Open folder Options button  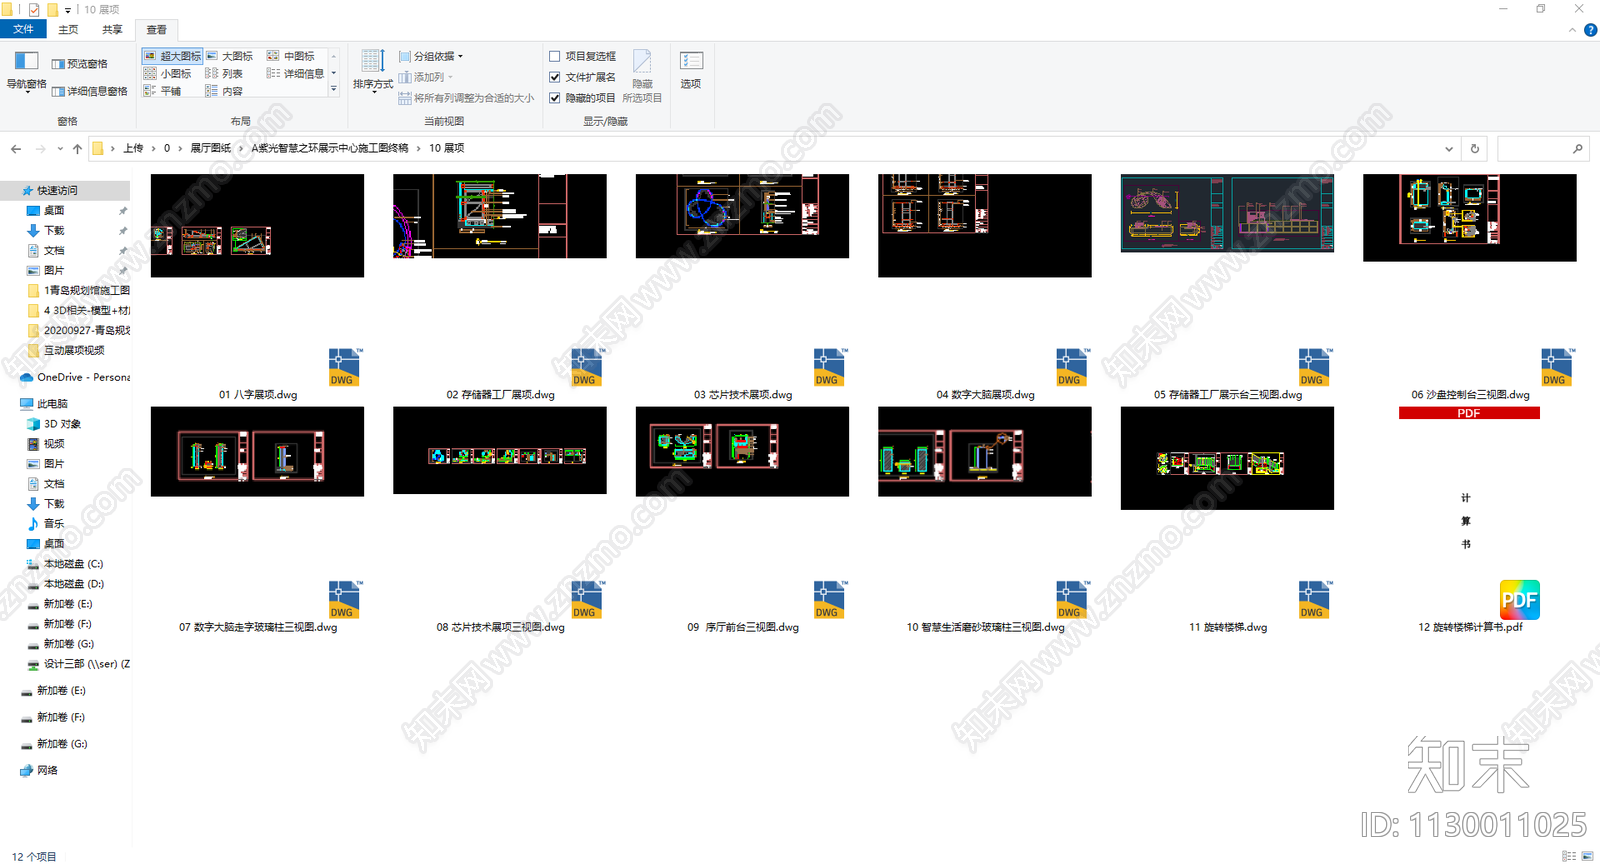pyautogui.click(x=691, y=70)
